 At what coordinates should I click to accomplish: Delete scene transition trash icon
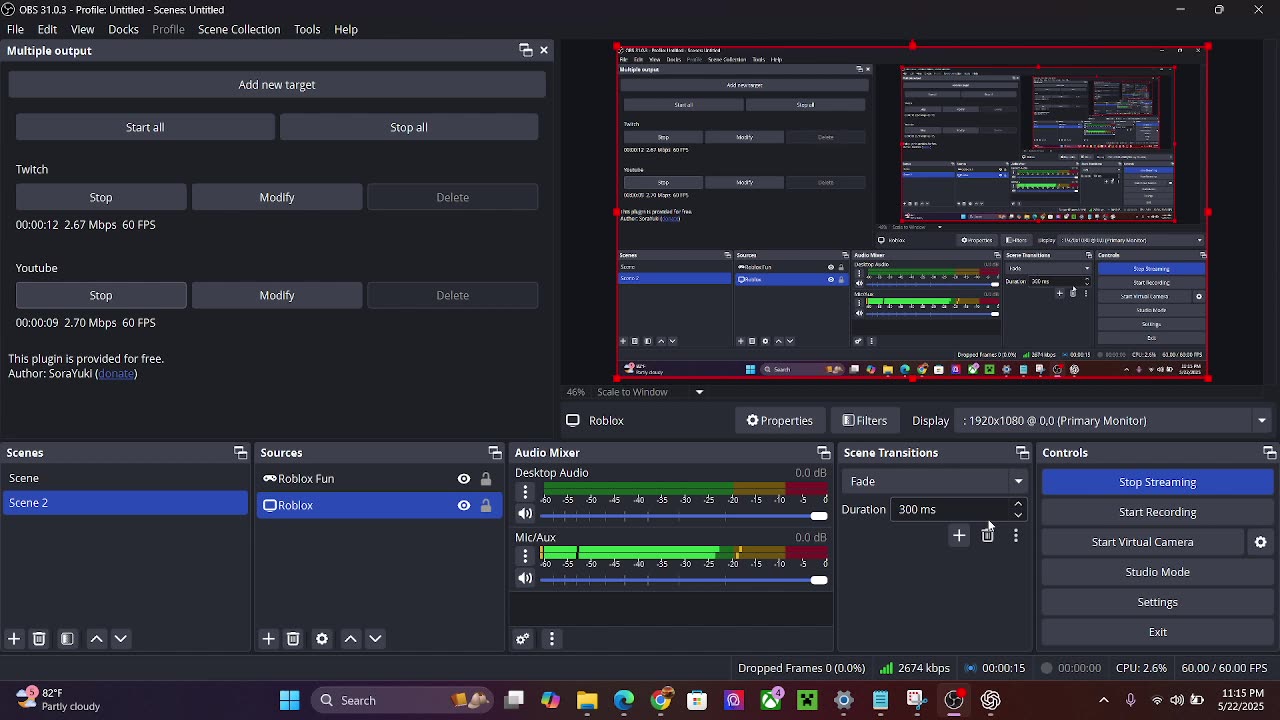[x=988, y=536]
